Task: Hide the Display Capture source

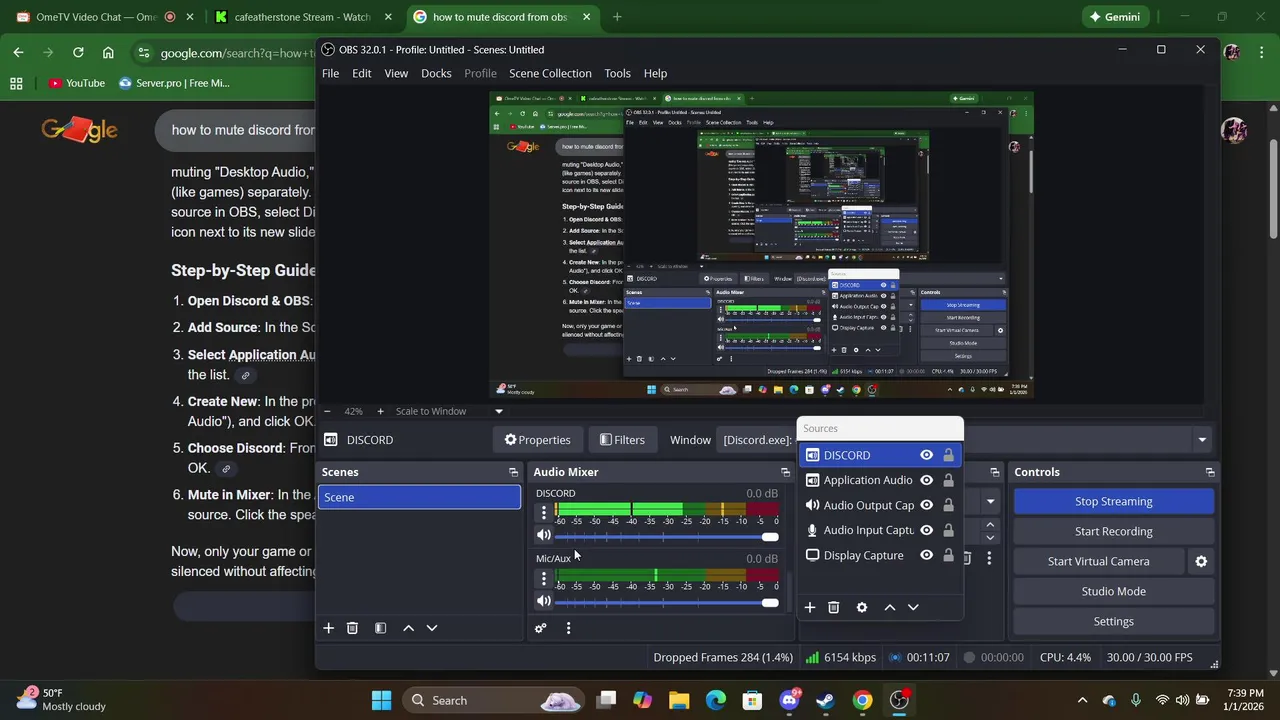Action: (926, 555)
